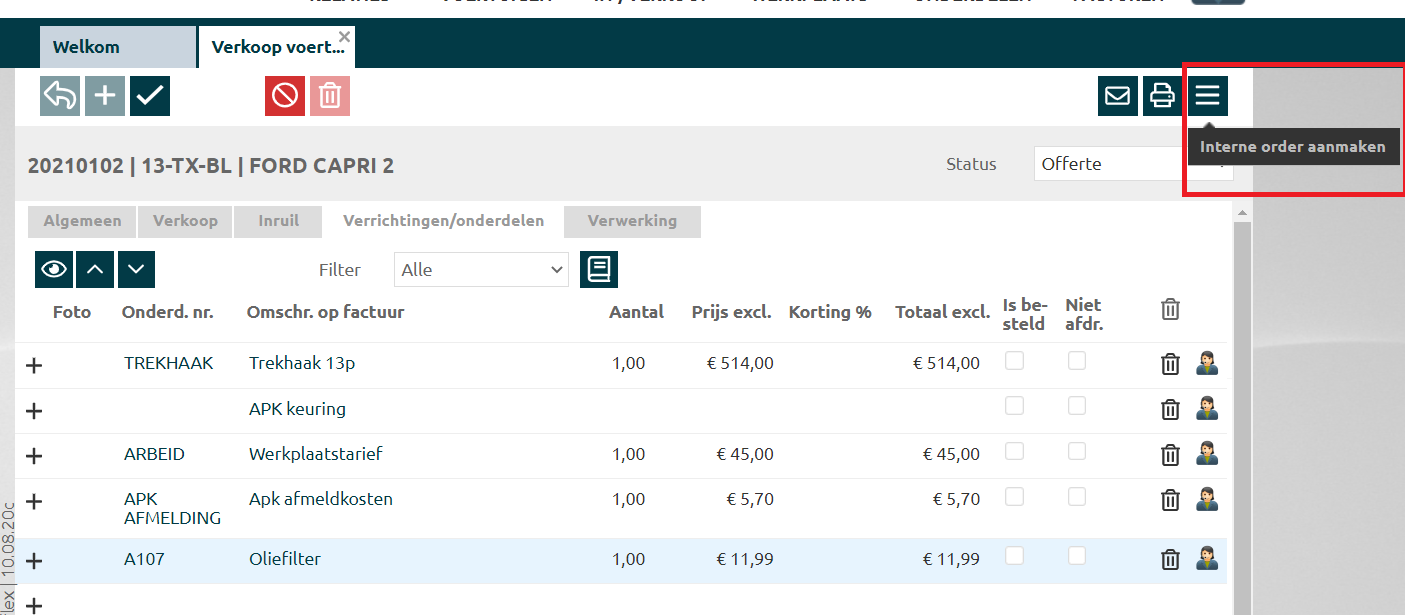Open the hamburger menu icon
This screenshot has height=615, width=1405.
pyautogui.click(x=1208, y=96)
